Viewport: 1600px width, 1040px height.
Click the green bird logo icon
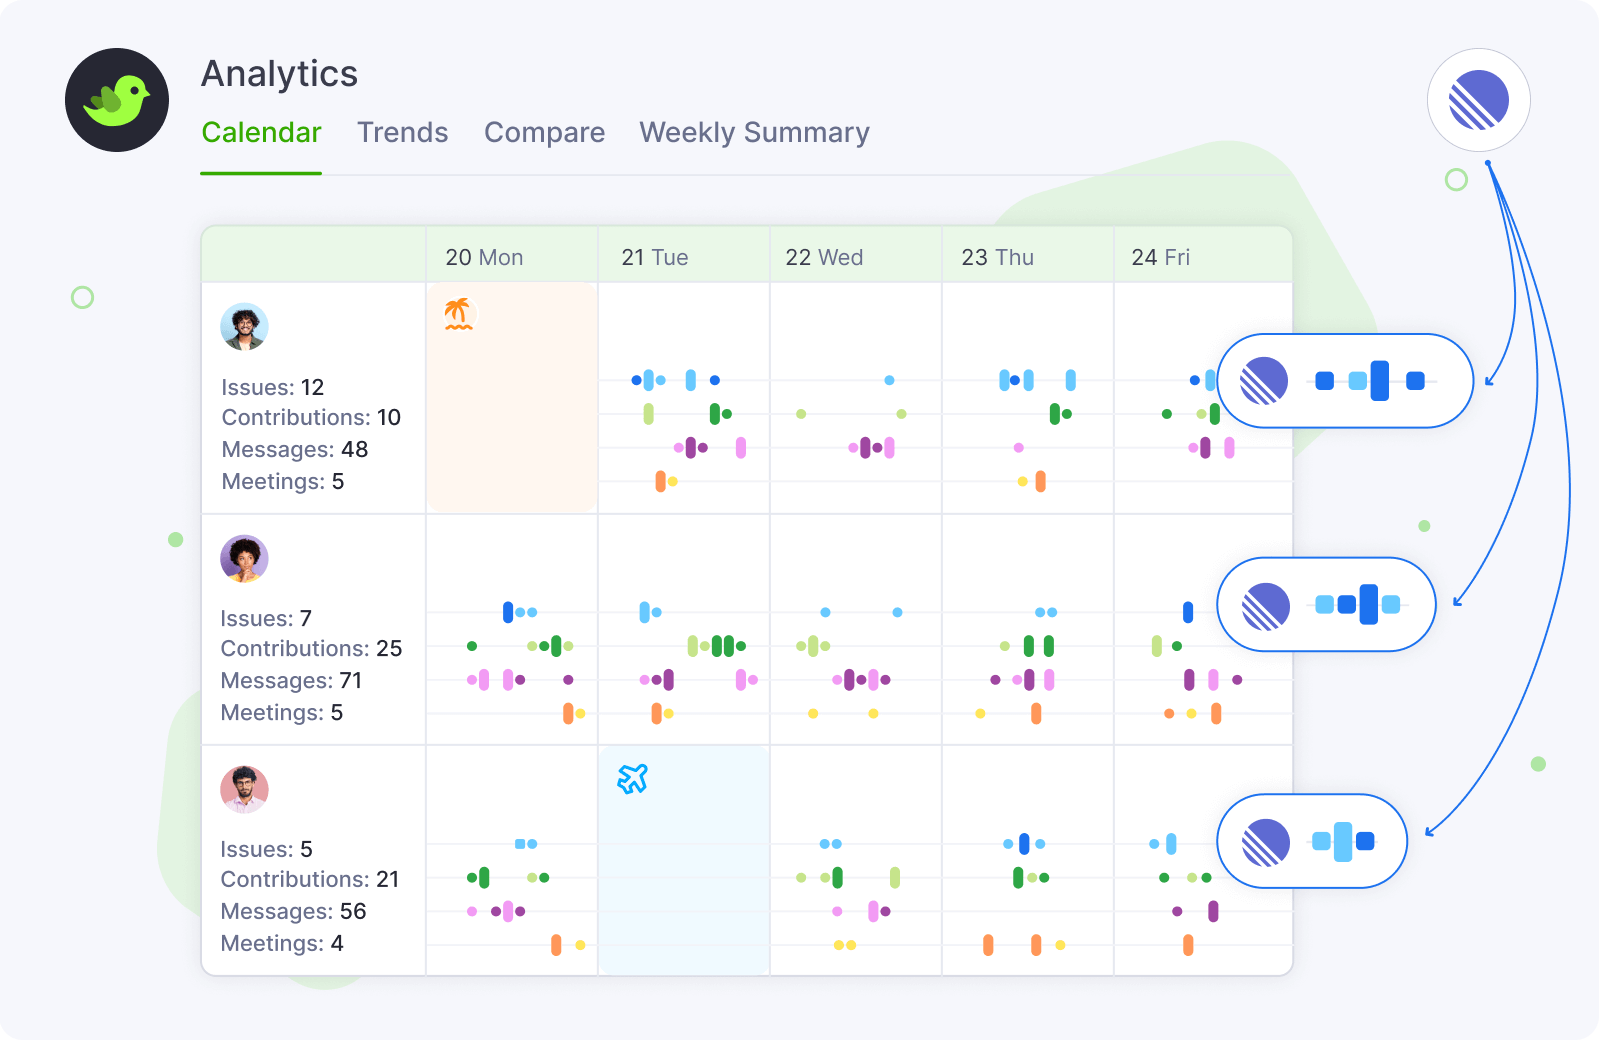tap(117, 100)
